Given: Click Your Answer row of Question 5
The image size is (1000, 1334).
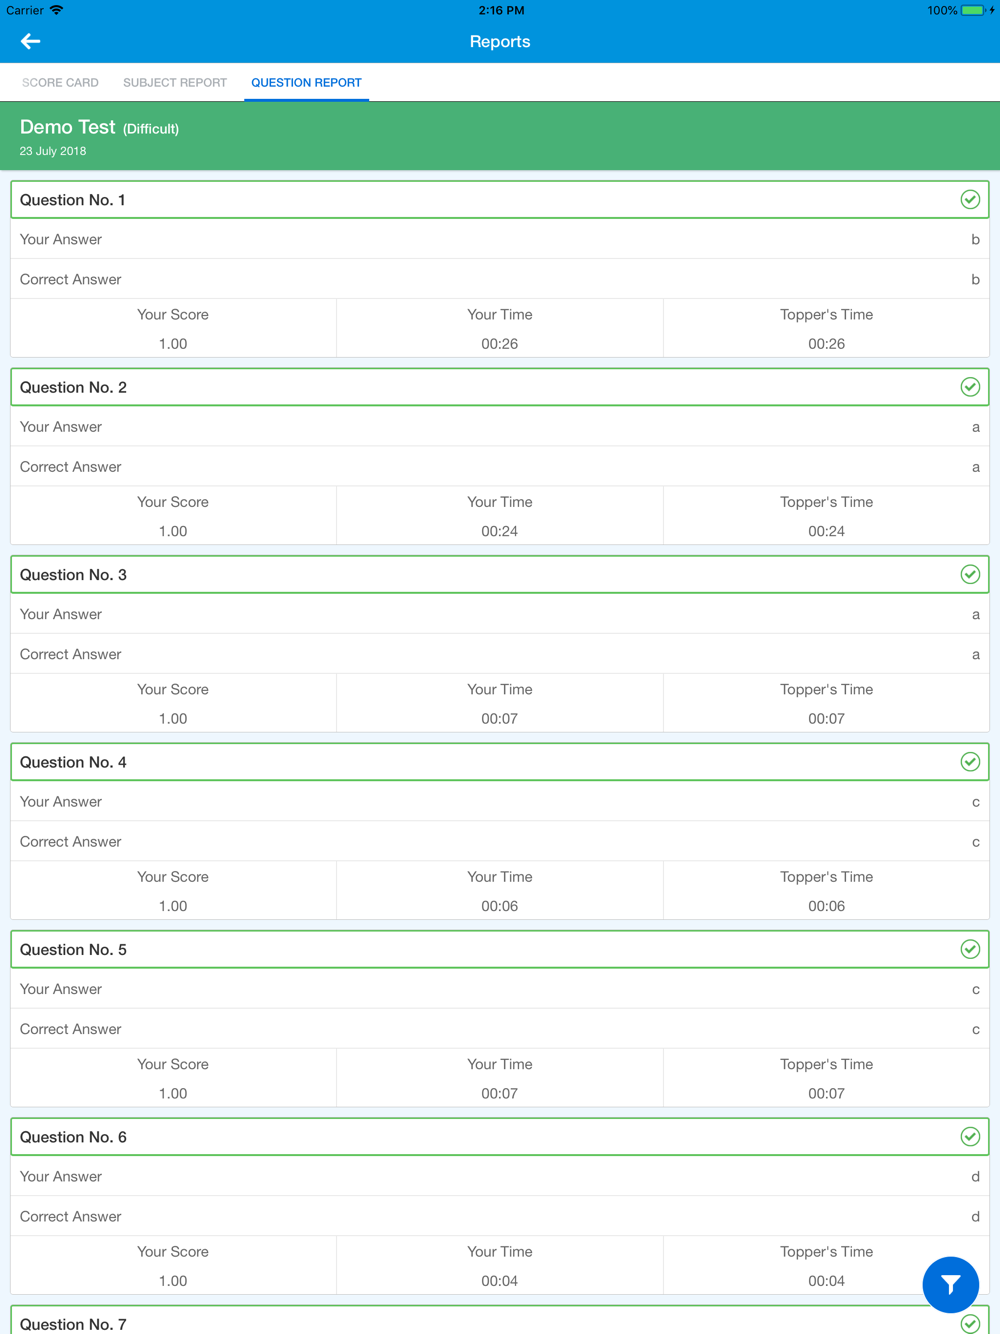Looking at the screenshot, I should pyautogui.click(x=500, y=989).
